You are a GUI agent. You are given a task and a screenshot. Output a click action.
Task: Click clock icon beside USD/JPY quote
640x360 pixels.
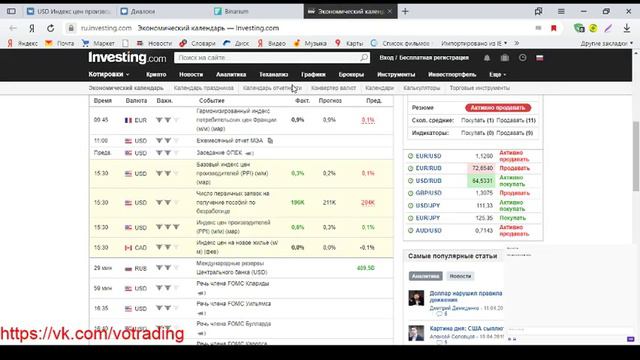pyautogui.click(x=411, y=206)
